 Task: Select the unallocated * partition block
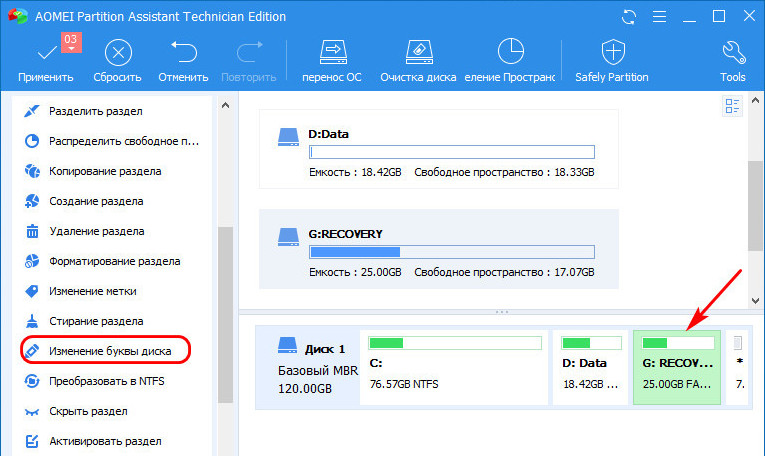tap(739, 367)
